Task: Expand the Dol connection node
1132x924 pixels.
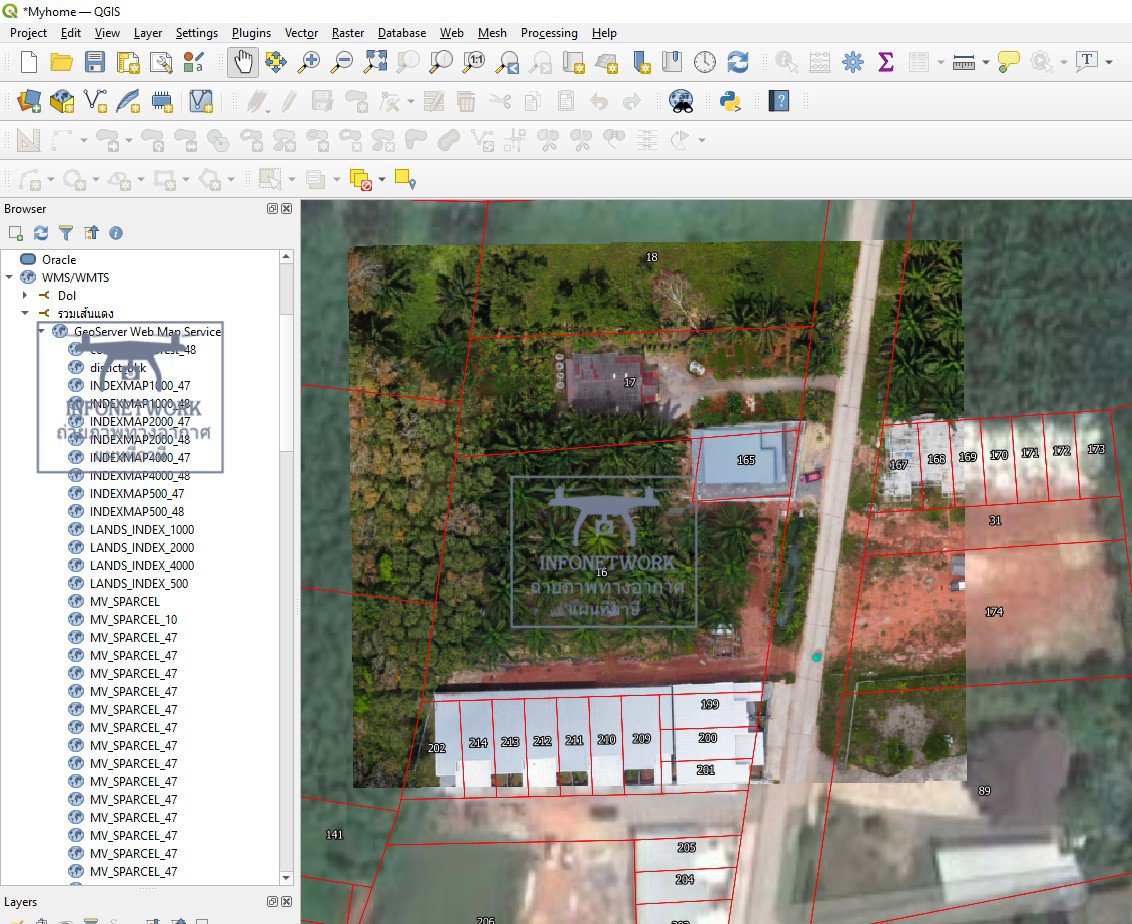Action: pyautogui.click(x=25, y=295)
